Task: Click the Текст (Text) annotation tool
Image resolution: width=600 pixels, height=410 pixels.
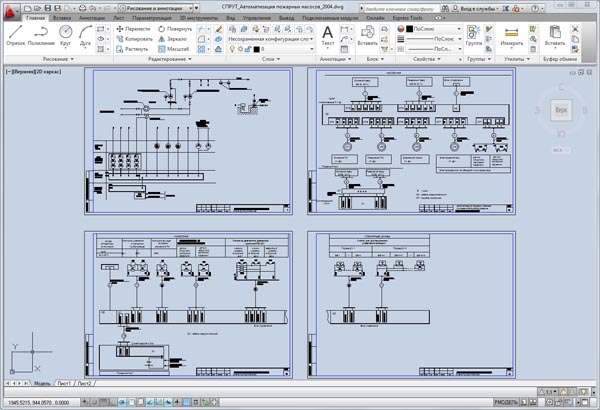Action: click(330, 35)
